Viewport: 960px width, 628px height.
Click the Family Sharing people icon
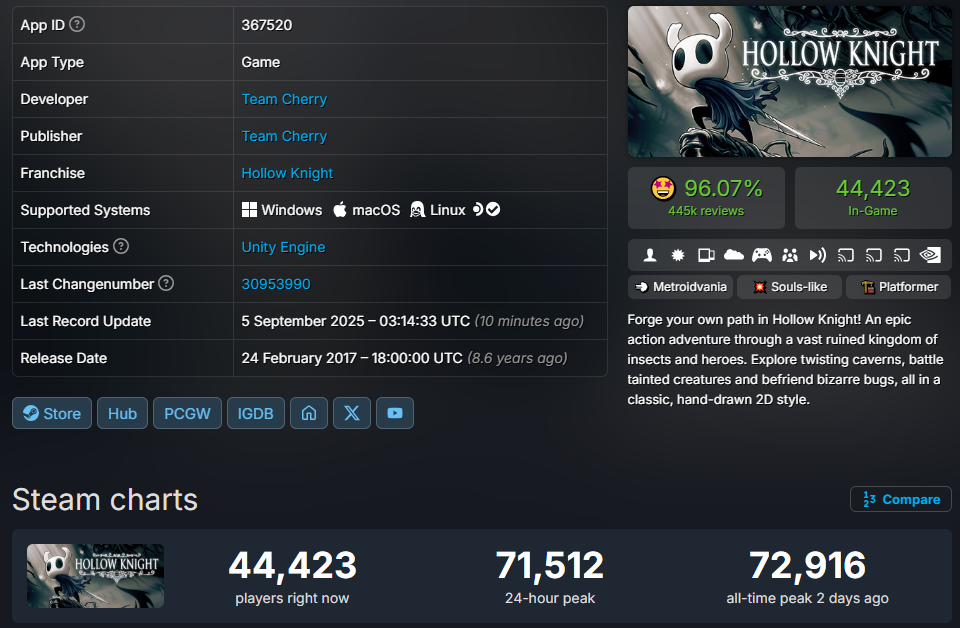coord(790,255)
